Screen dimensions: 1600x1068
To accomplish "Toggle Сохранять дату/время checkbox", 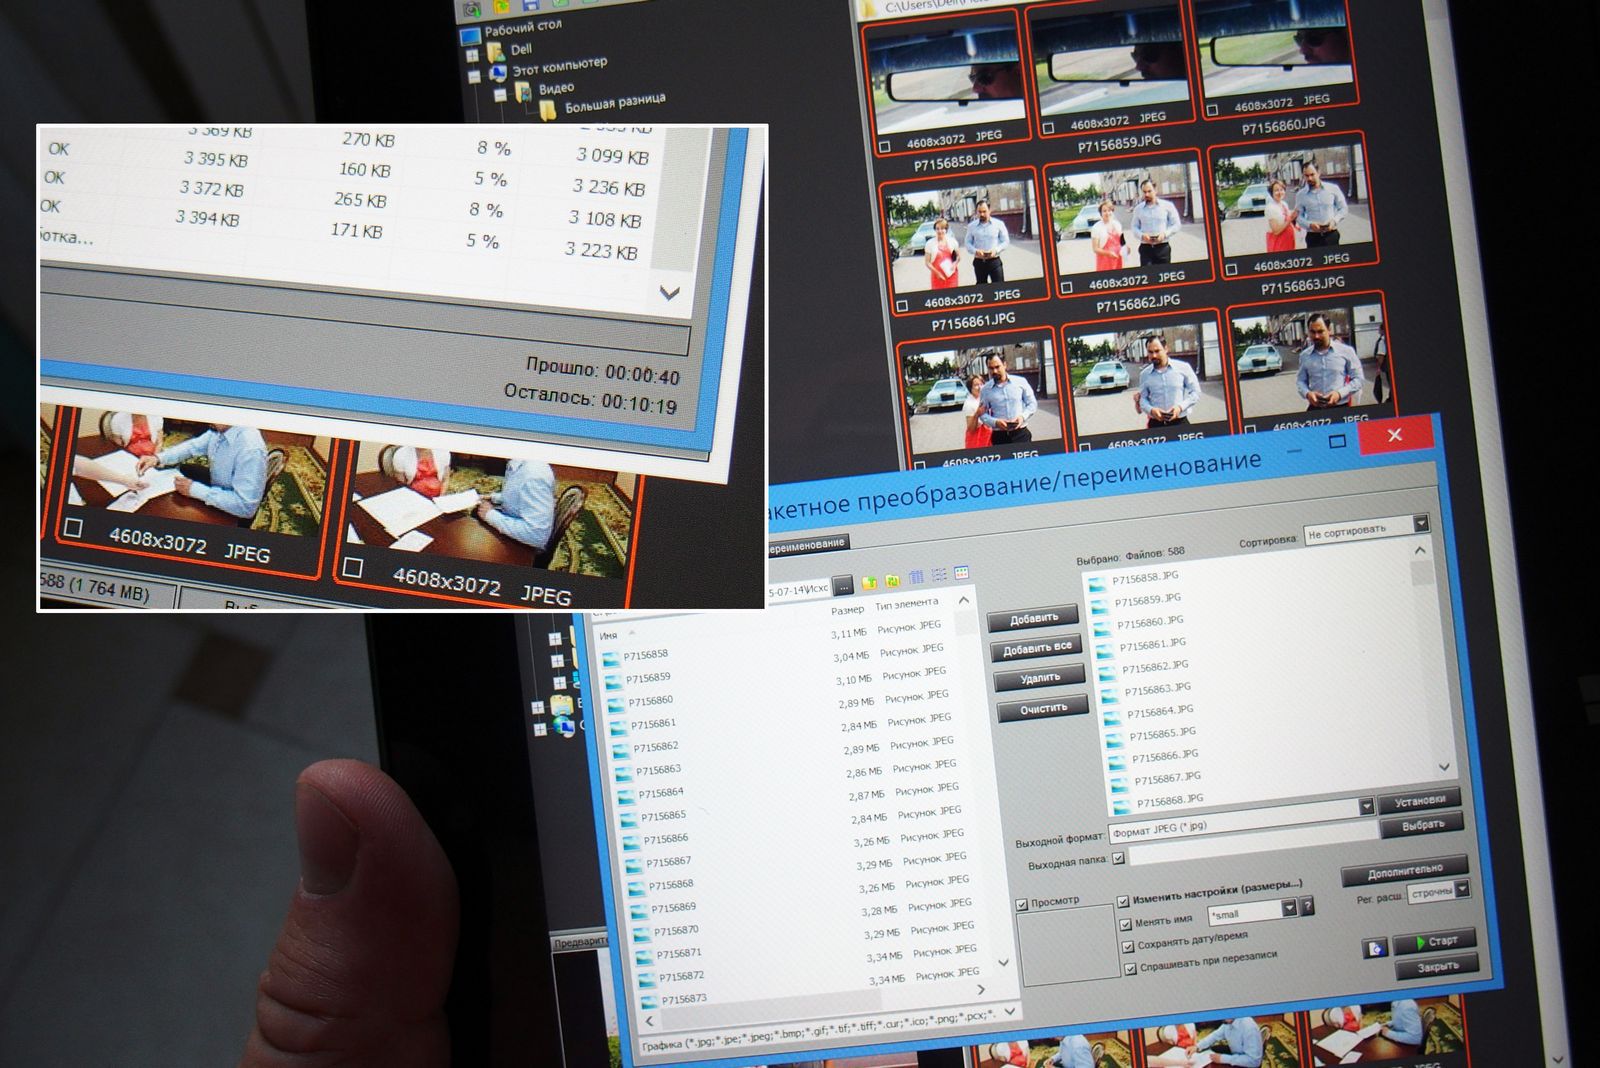I will point(1128,946).
